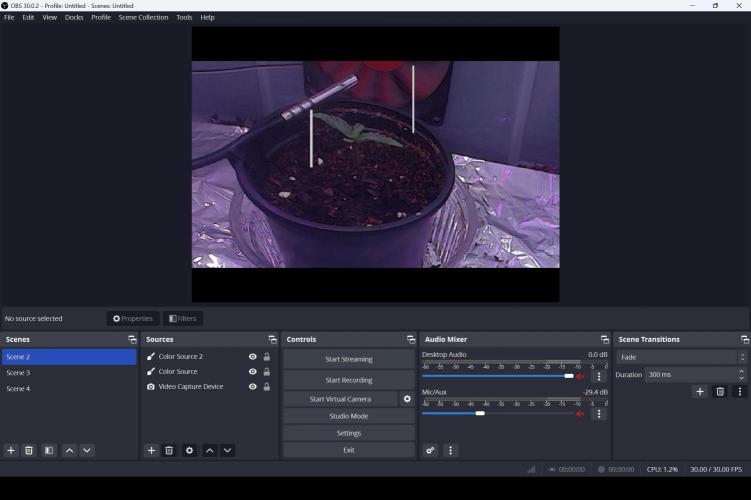751x500 pixels.
Task: Click the Start Recording button
Action: click(348, 380)
